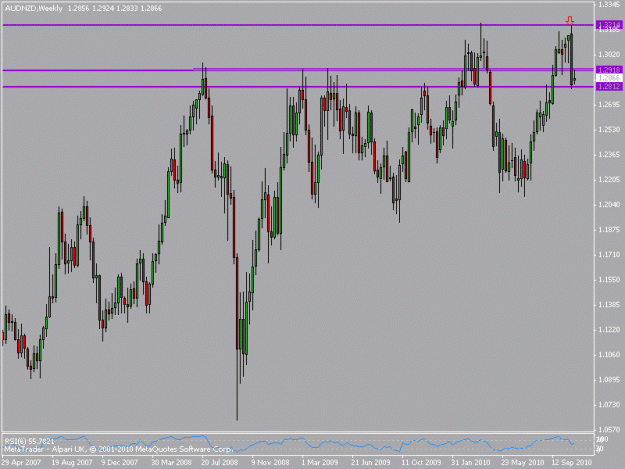The width and height of the screenshot is (625, 469).
Task: Click the 1.0895 value on price axis
Action: (x=609, y=380)
